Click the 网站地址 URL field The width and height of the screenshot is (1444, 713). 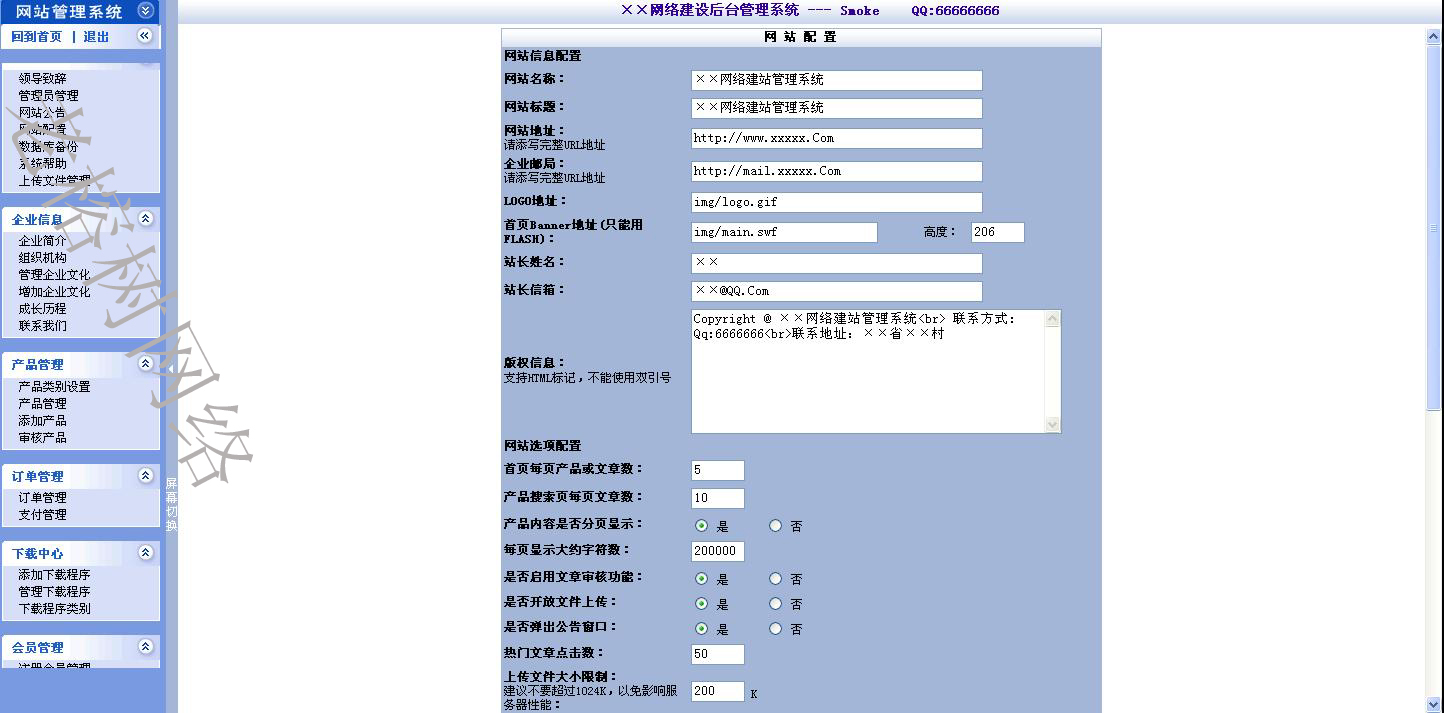836,138
